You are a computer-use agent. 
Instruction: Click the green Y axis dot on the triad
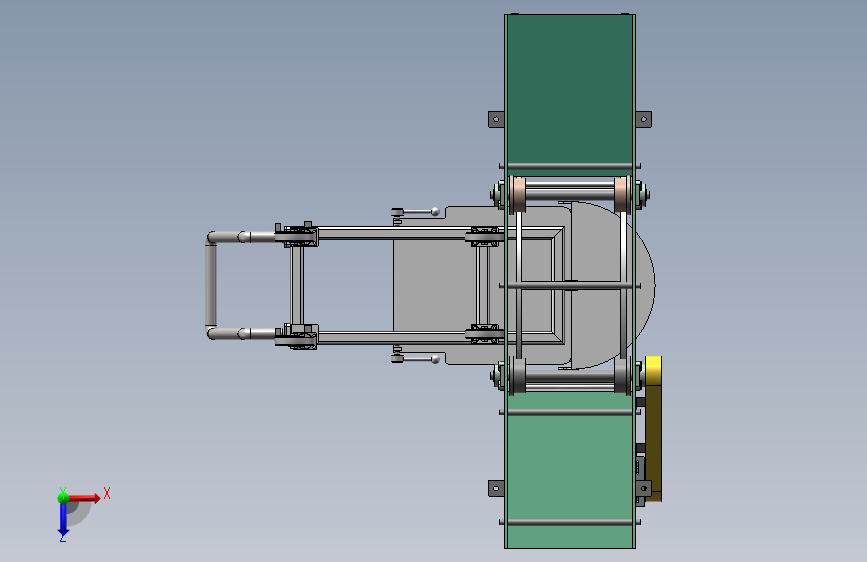tap(63, 497)
